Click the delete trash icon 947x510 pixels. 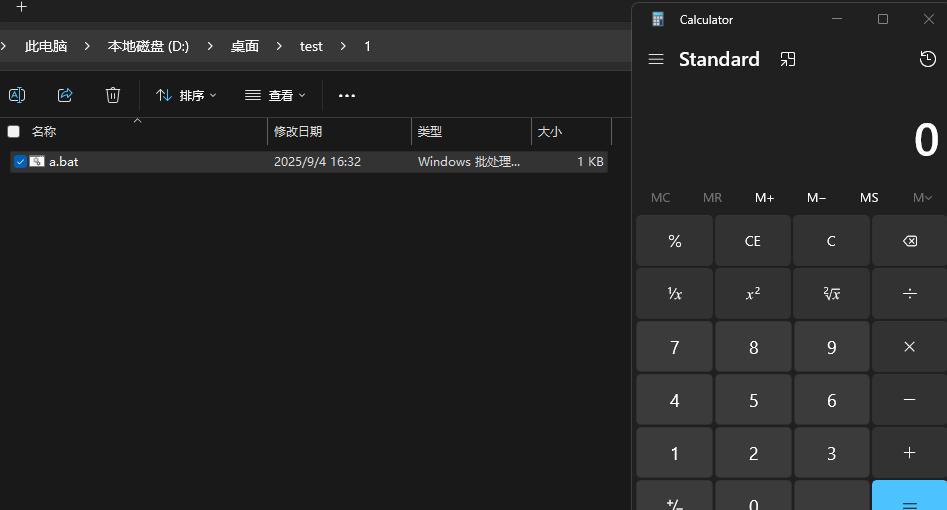tap(113, 95)
